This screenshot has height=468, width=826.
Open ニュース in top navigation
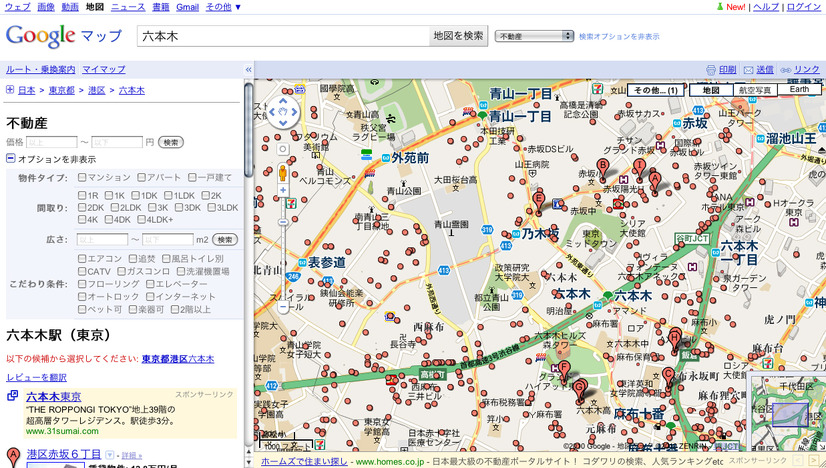pos(128,7)
